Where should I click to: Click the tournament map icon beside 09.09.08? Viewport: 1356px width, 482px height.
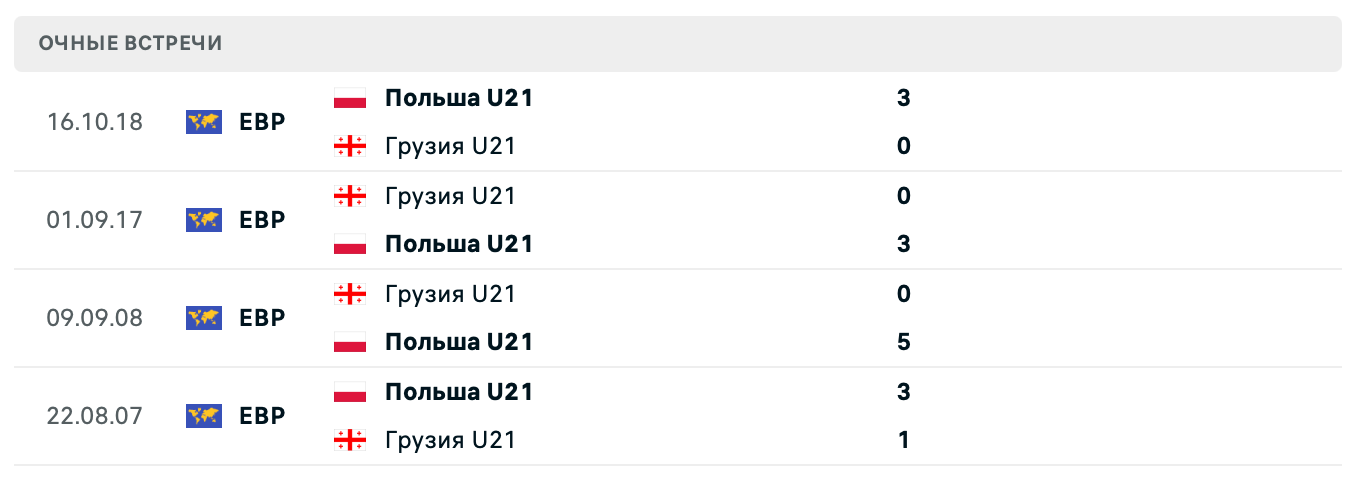(204, 318)
